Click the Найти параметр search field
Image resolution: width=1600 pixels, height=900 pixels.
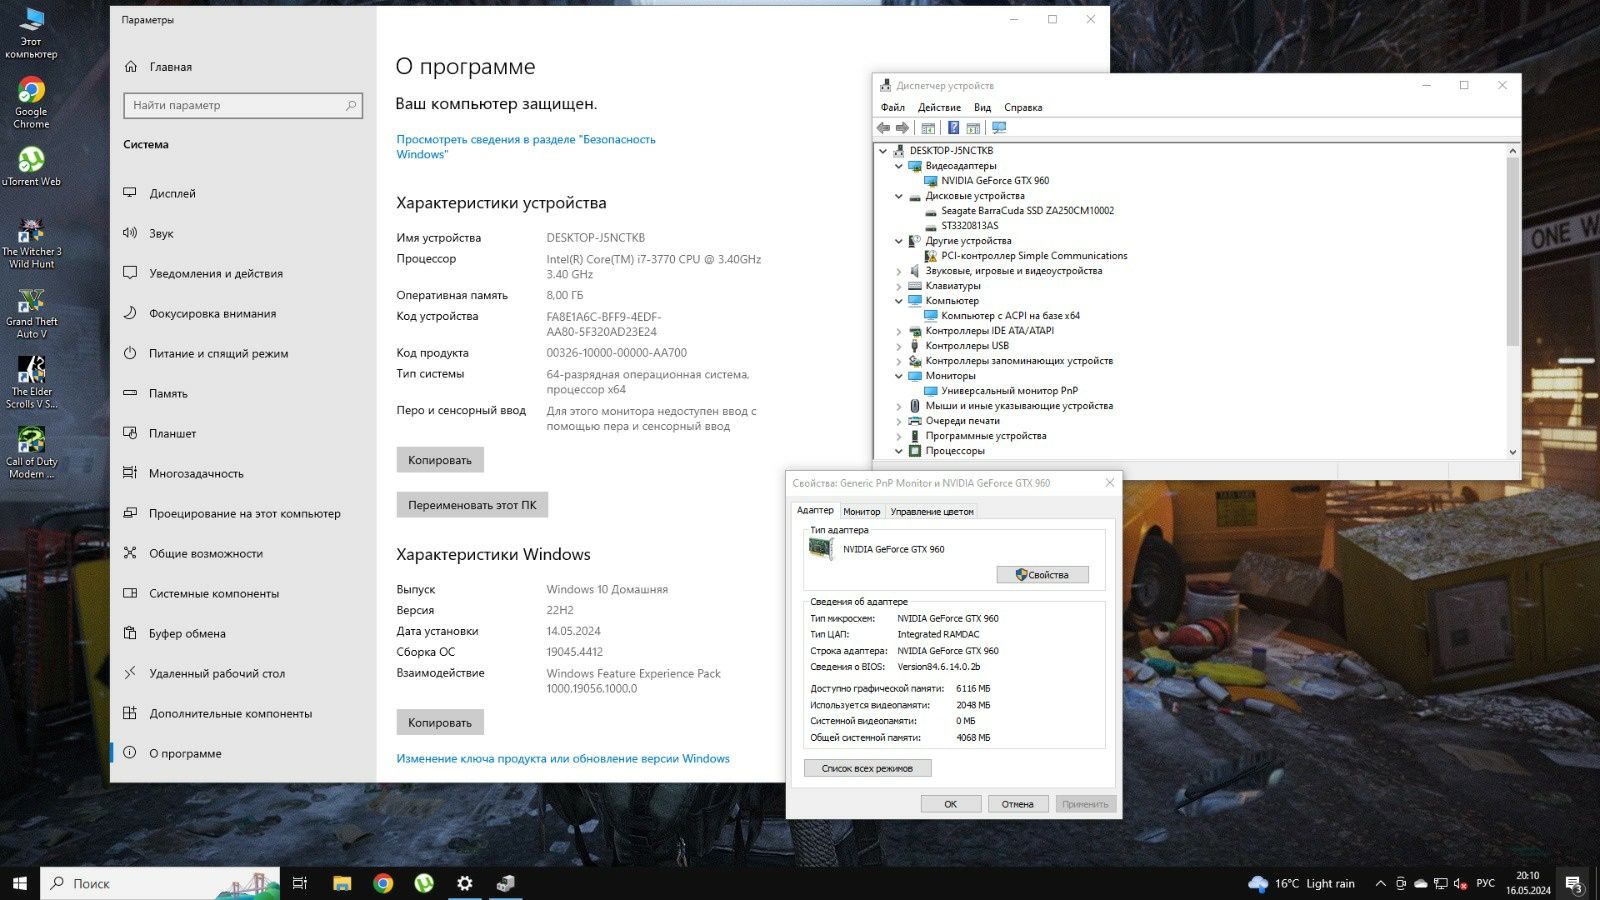click(x=243, y=105)
